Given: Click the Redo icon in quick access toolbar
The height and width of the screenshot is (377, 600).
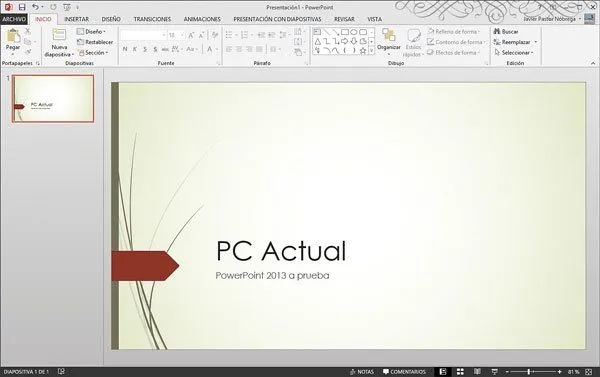Looking at the screenshot, I should (53, 7).
